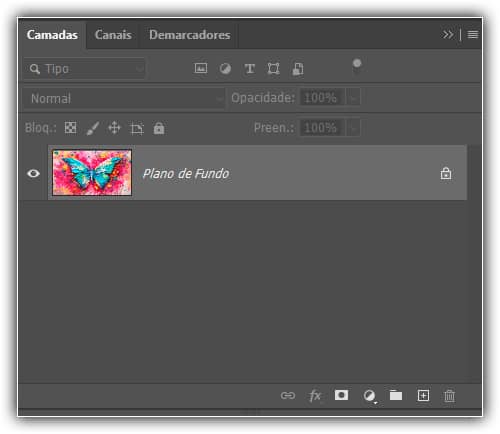Filter layers by adjustment layers icon
The width and height of the screenshot is (500, 434).
pyautogui.click(x=225, y=69)
